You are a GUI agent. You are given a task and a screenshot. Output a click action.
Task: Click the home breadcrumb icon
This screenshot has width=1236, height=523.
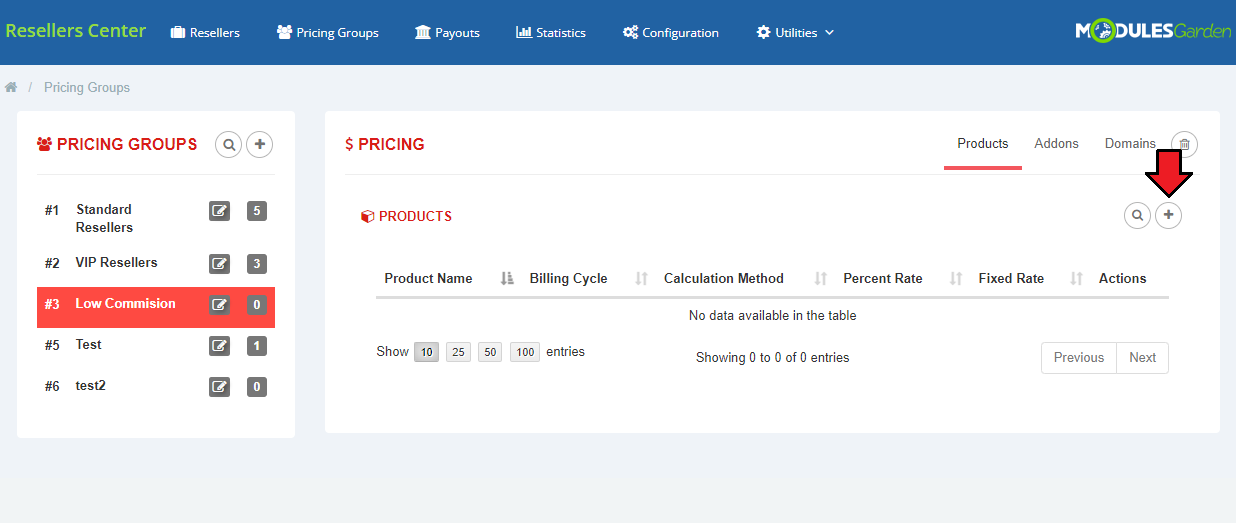11,88
